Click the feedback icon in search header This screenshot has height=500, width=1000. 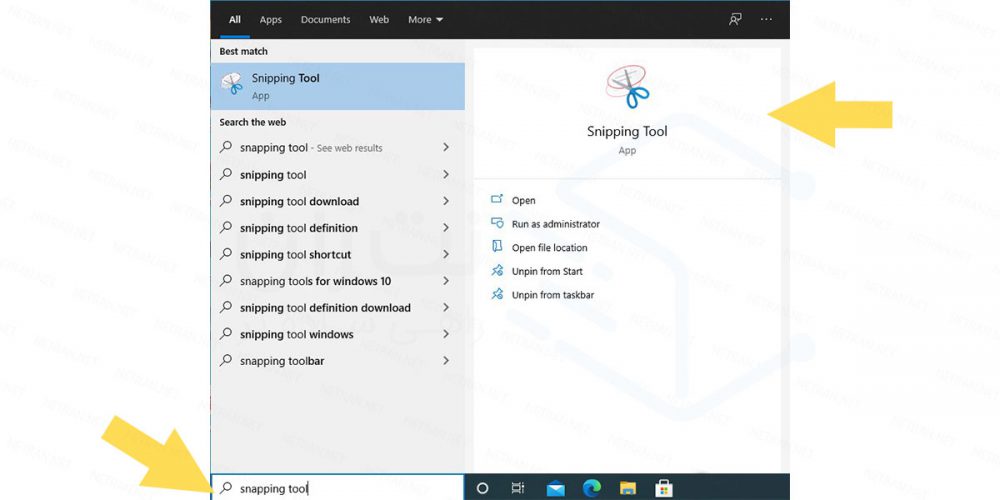pos(735,19)
